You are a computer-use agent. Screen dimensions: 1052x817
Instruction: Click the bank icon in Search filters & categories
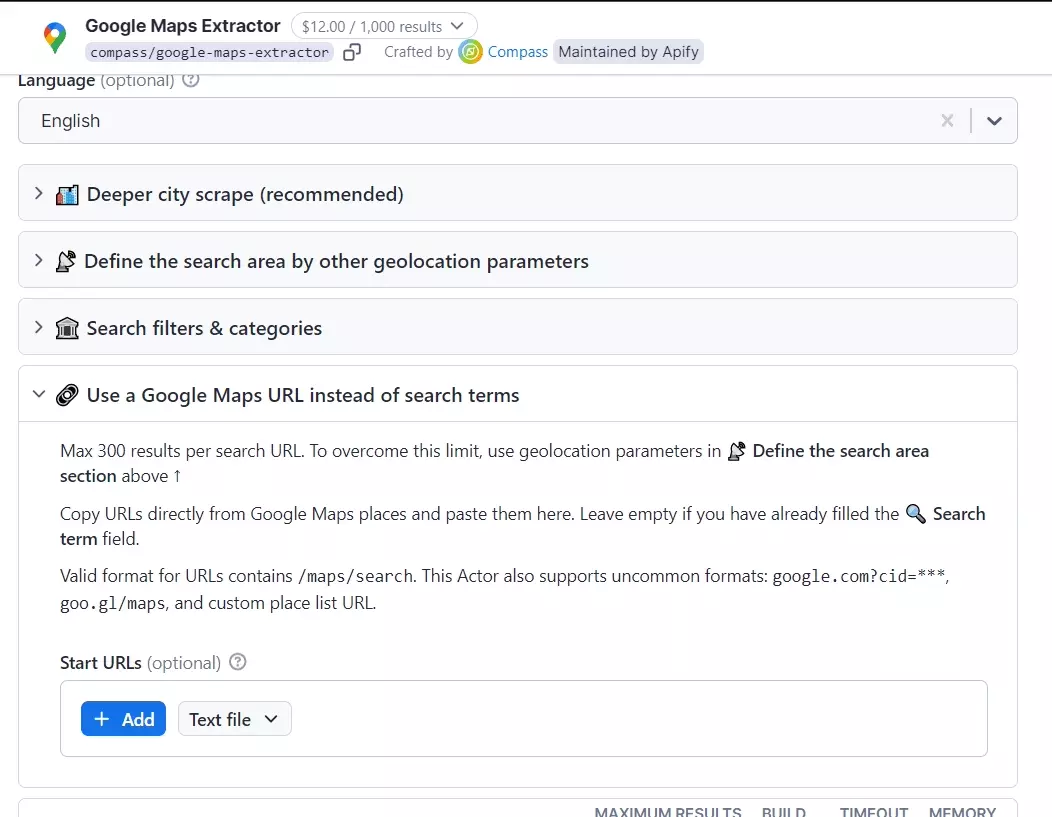coord(66,328)
